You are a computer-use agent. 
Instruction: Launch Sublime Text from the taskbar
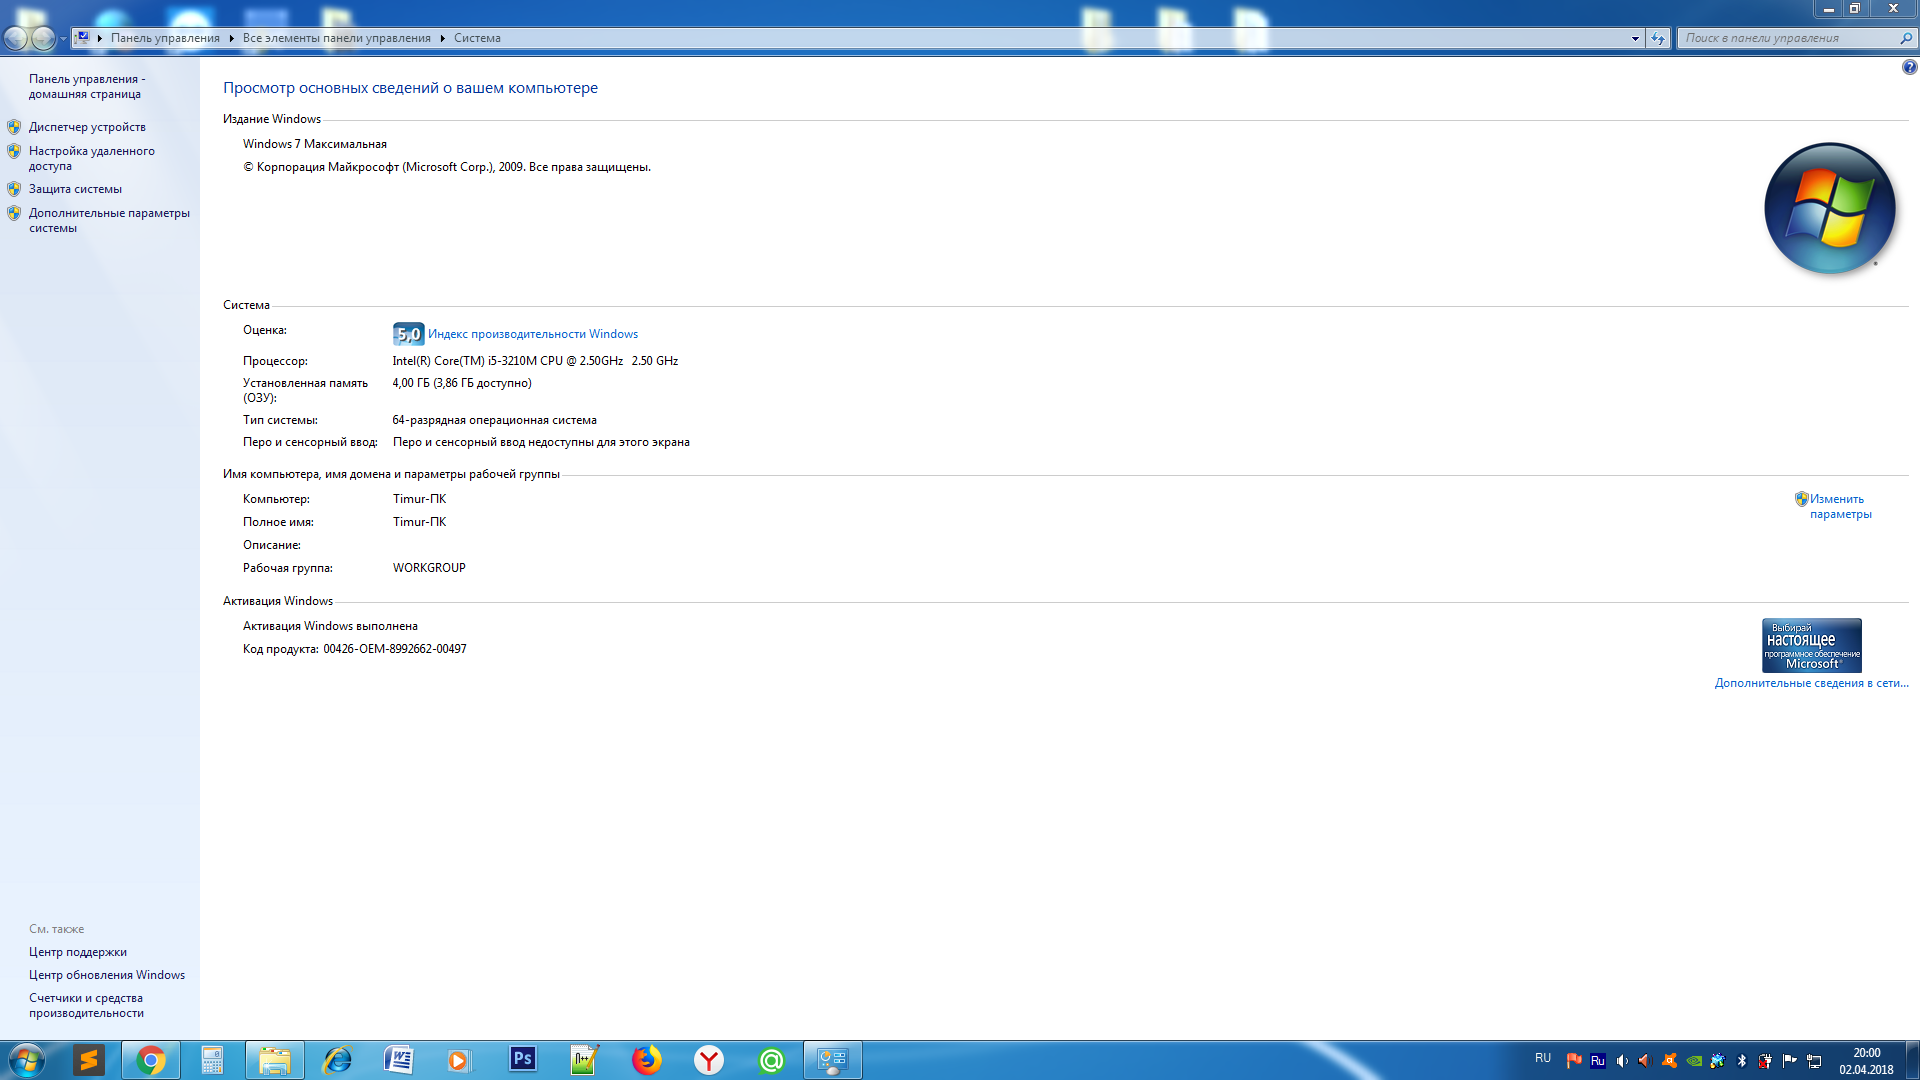tap(89, 1059)
